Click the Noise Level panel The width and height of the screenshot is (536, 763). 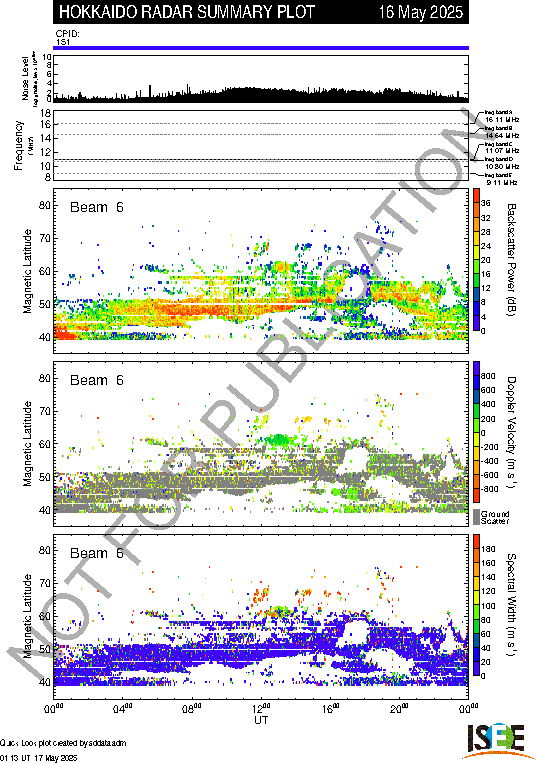[261, 78]
